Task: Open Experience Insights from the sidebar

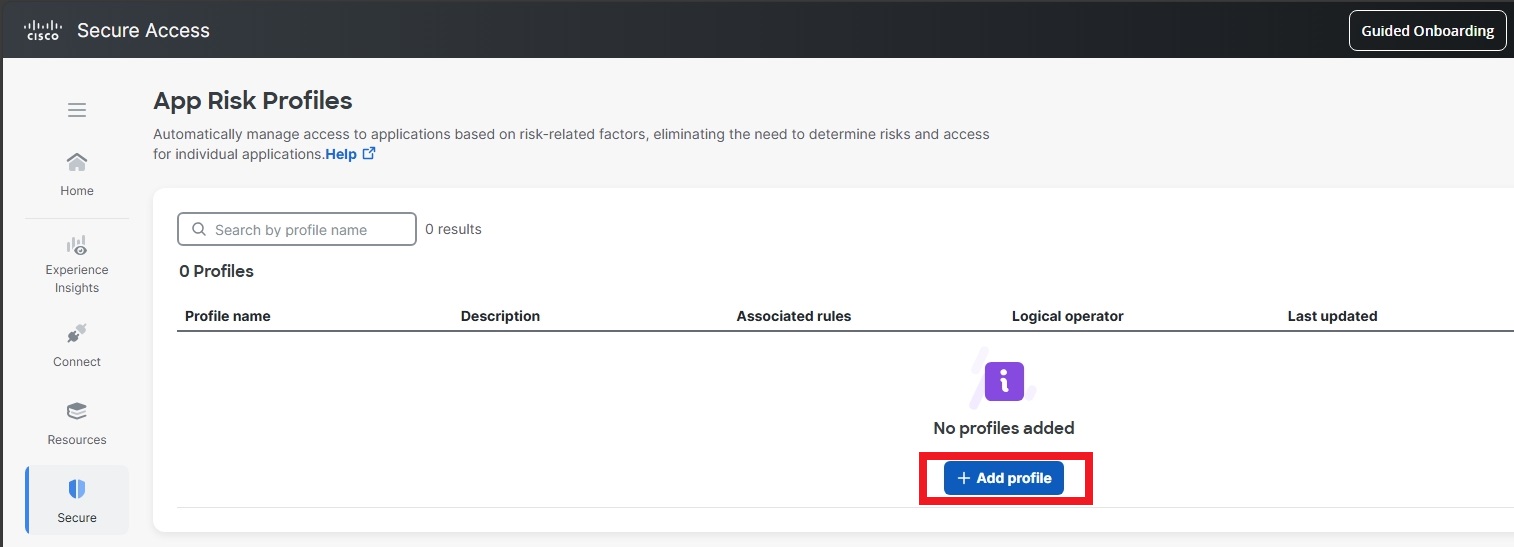Action: pos(77,264)
